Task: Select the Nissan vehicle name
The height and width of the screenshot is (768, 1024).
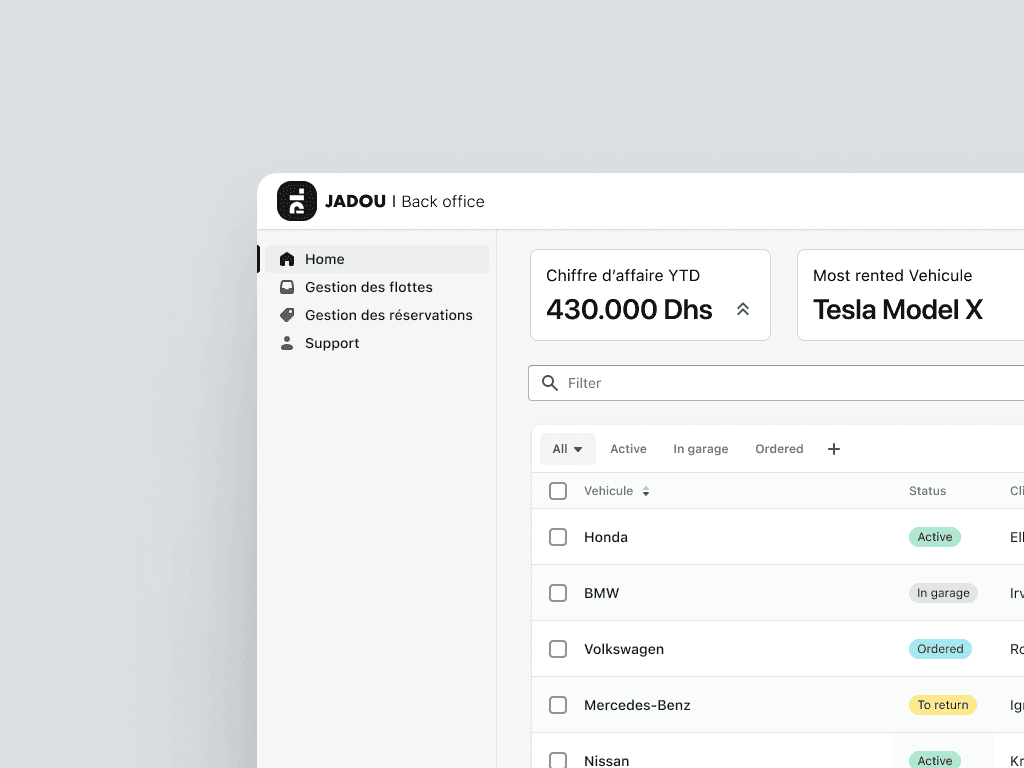Action: tap(607, 761)
